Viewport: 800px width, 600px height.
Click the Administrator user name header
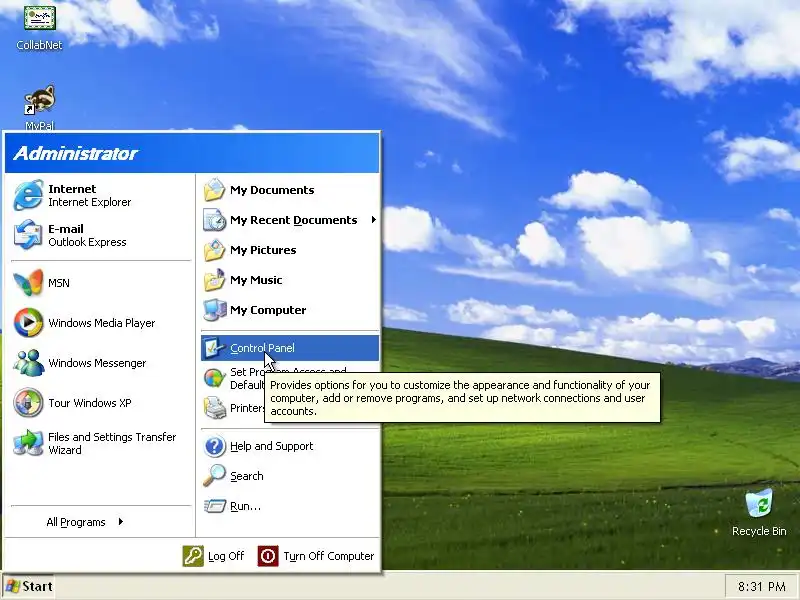(x=76, y=154)
